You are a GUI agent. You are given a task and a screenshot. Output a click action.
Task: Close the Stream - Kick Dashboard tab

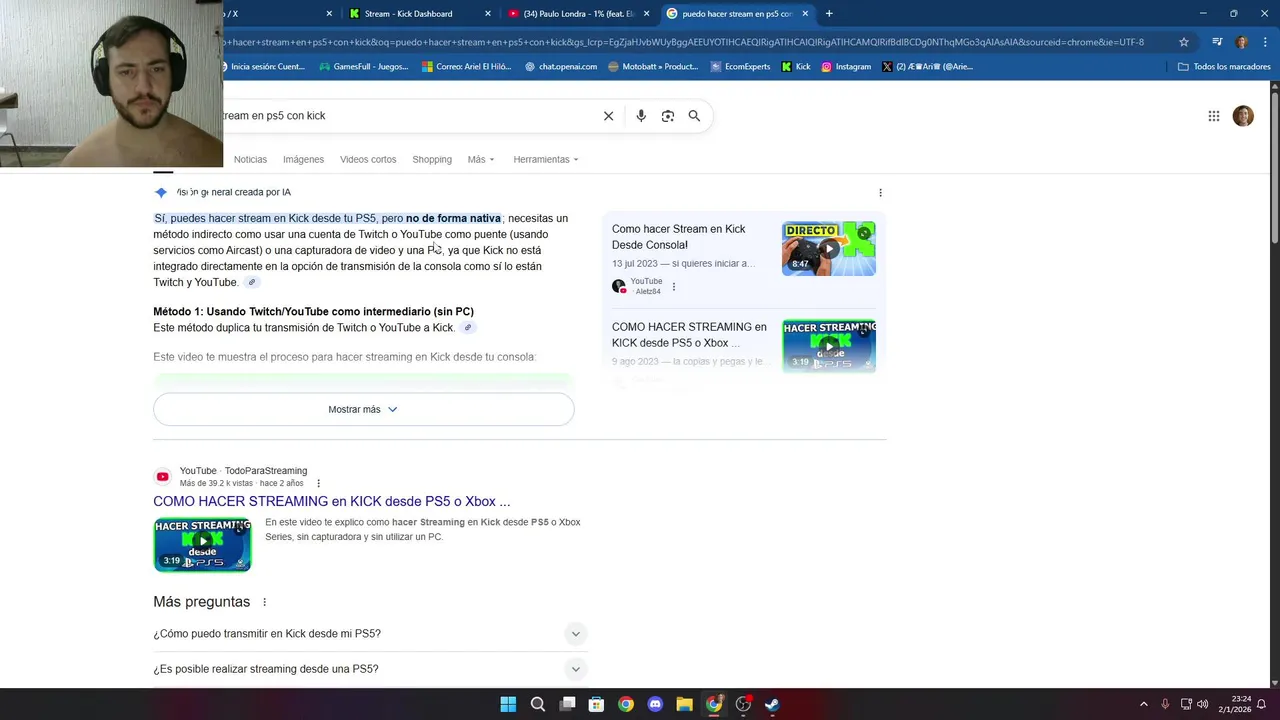488,14
